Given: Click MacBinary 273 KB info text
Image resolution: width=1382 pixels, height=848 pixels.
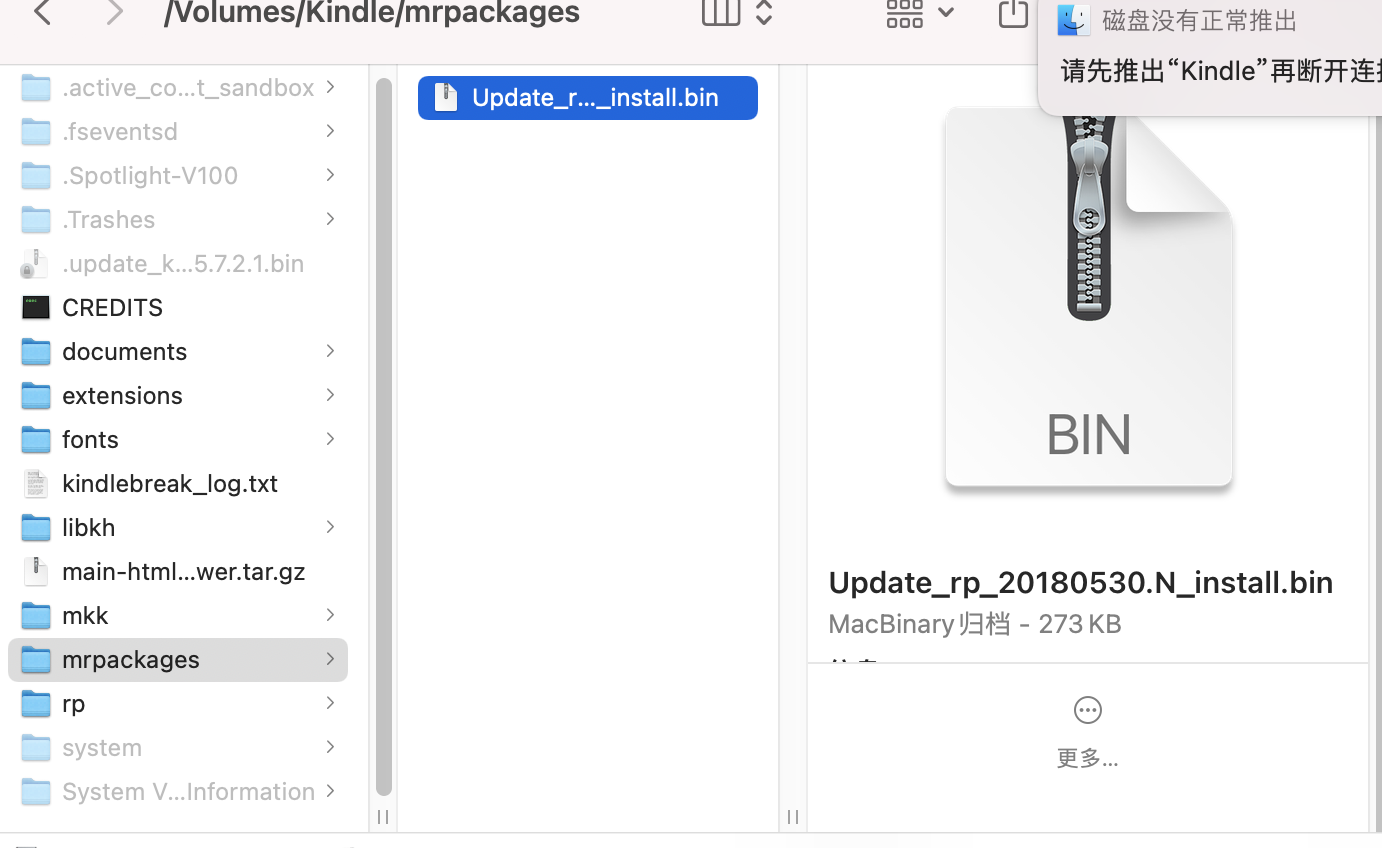Looking at the screenshot, I should click(x=975, y=623).
